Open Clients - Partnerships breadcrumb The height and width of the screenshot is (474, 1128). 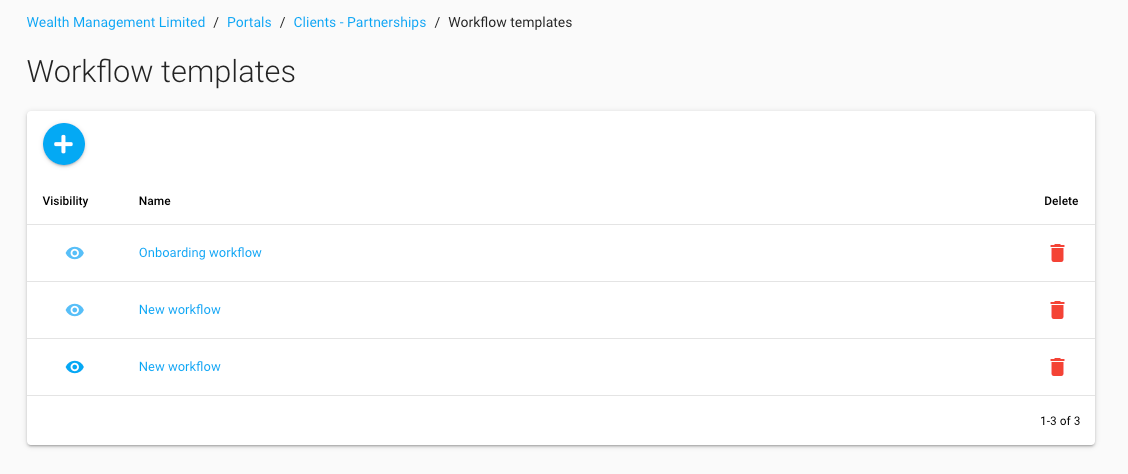(x=360, y=22)
